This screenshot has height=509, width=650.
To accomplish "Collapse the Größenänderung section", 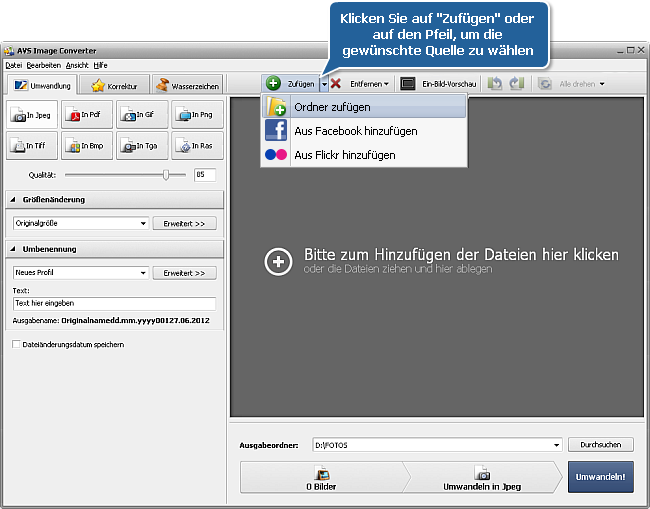I will click(x=13, y=199).
